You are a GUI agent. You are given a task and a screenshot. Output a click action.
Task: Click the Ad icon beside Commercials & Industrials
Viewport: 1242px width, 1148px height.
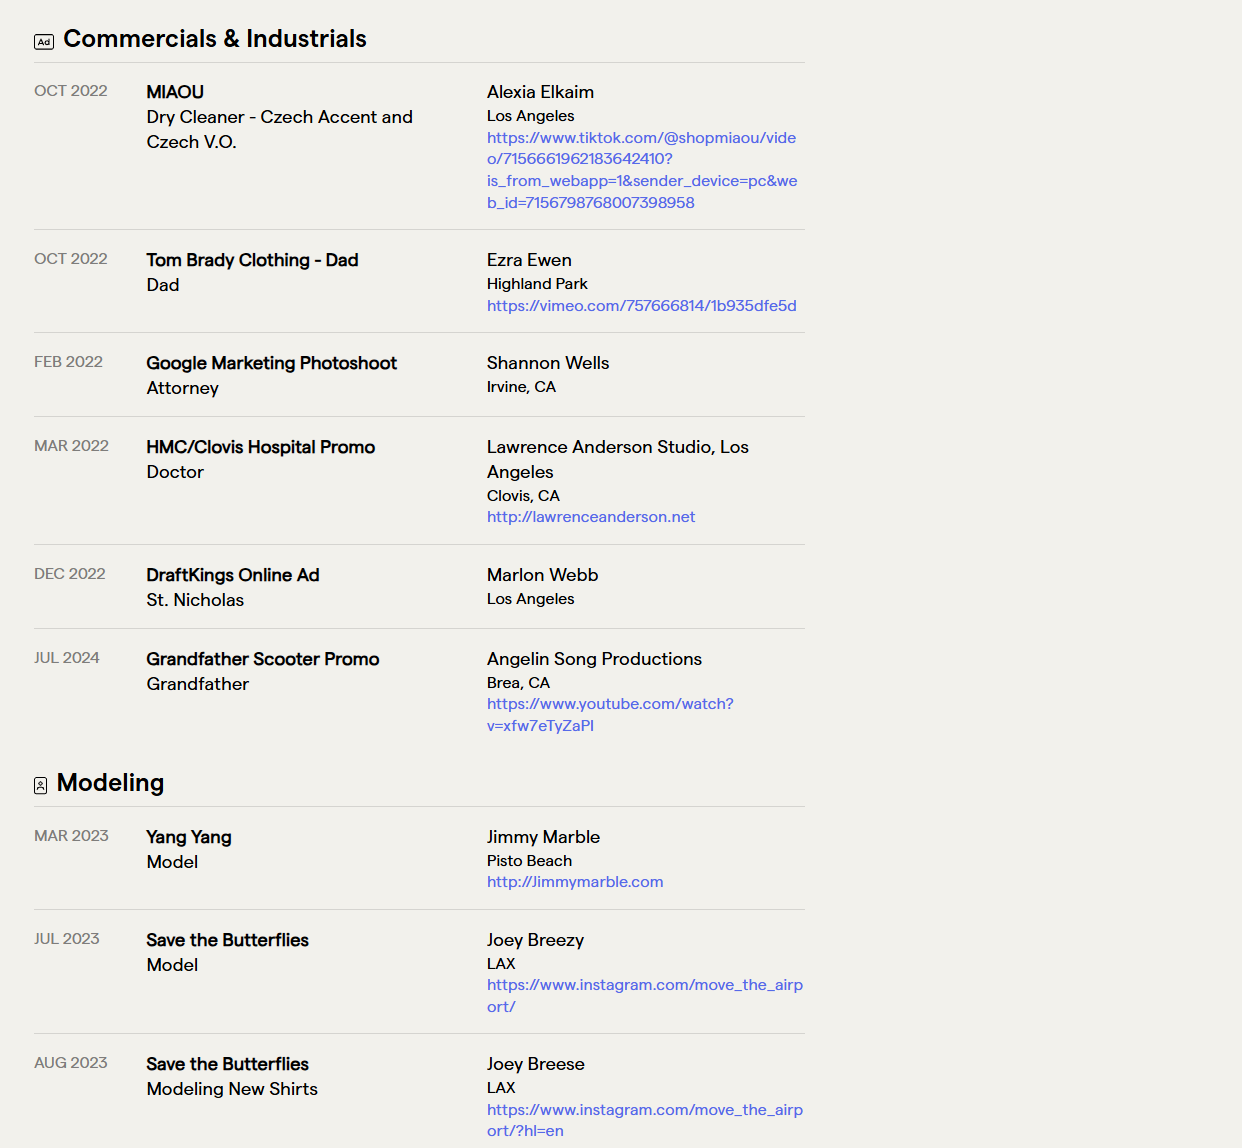[x=44, y=42]
